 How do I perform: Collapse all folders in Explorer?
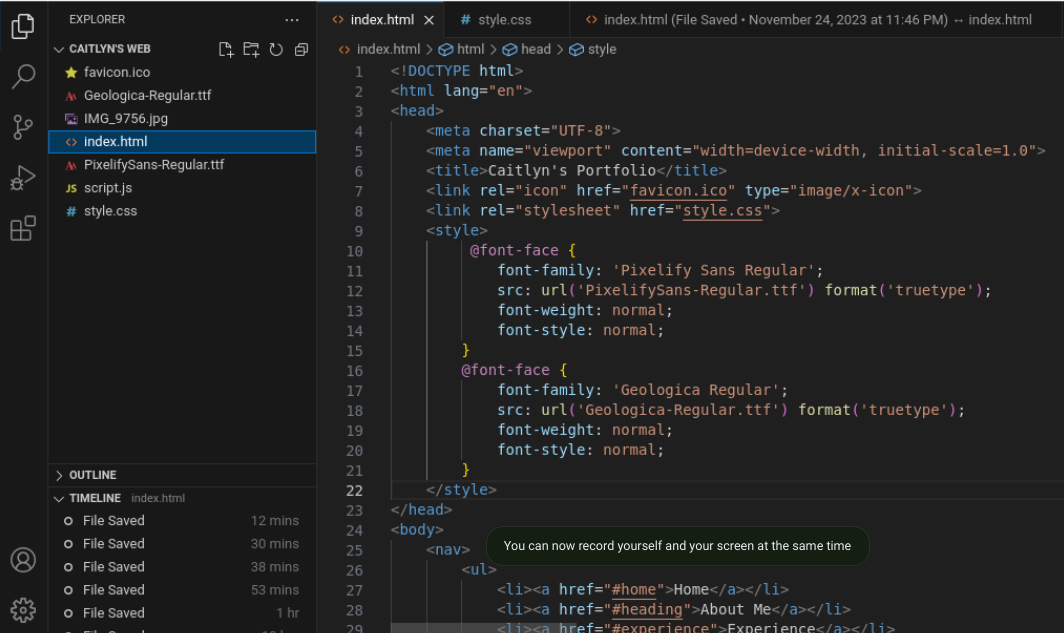(x=301, y=49)
